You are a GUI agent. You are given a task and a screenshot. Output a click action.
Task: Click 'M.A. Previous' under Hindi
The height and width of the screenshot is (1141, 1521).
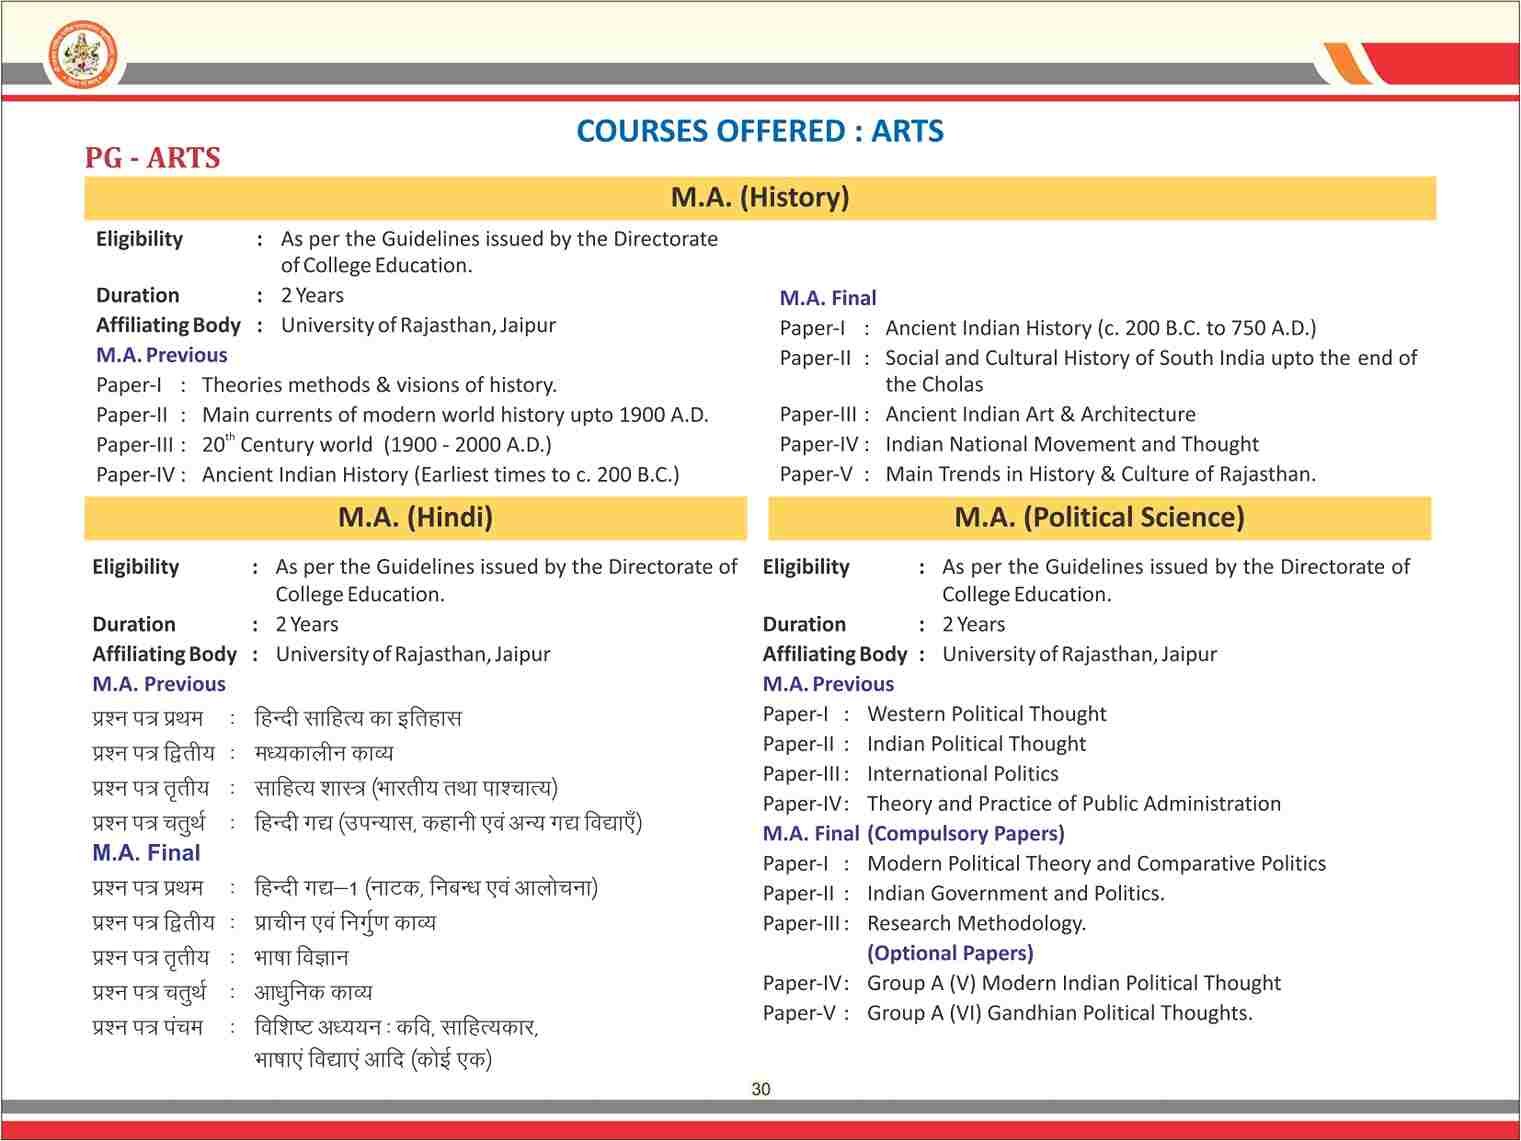point(159,684)
